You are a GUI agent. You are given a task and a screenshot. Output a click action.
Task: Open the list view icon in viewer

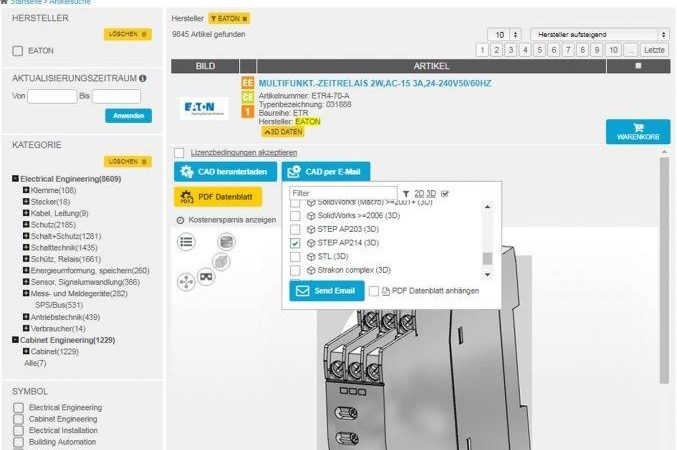tap(187, 242)
